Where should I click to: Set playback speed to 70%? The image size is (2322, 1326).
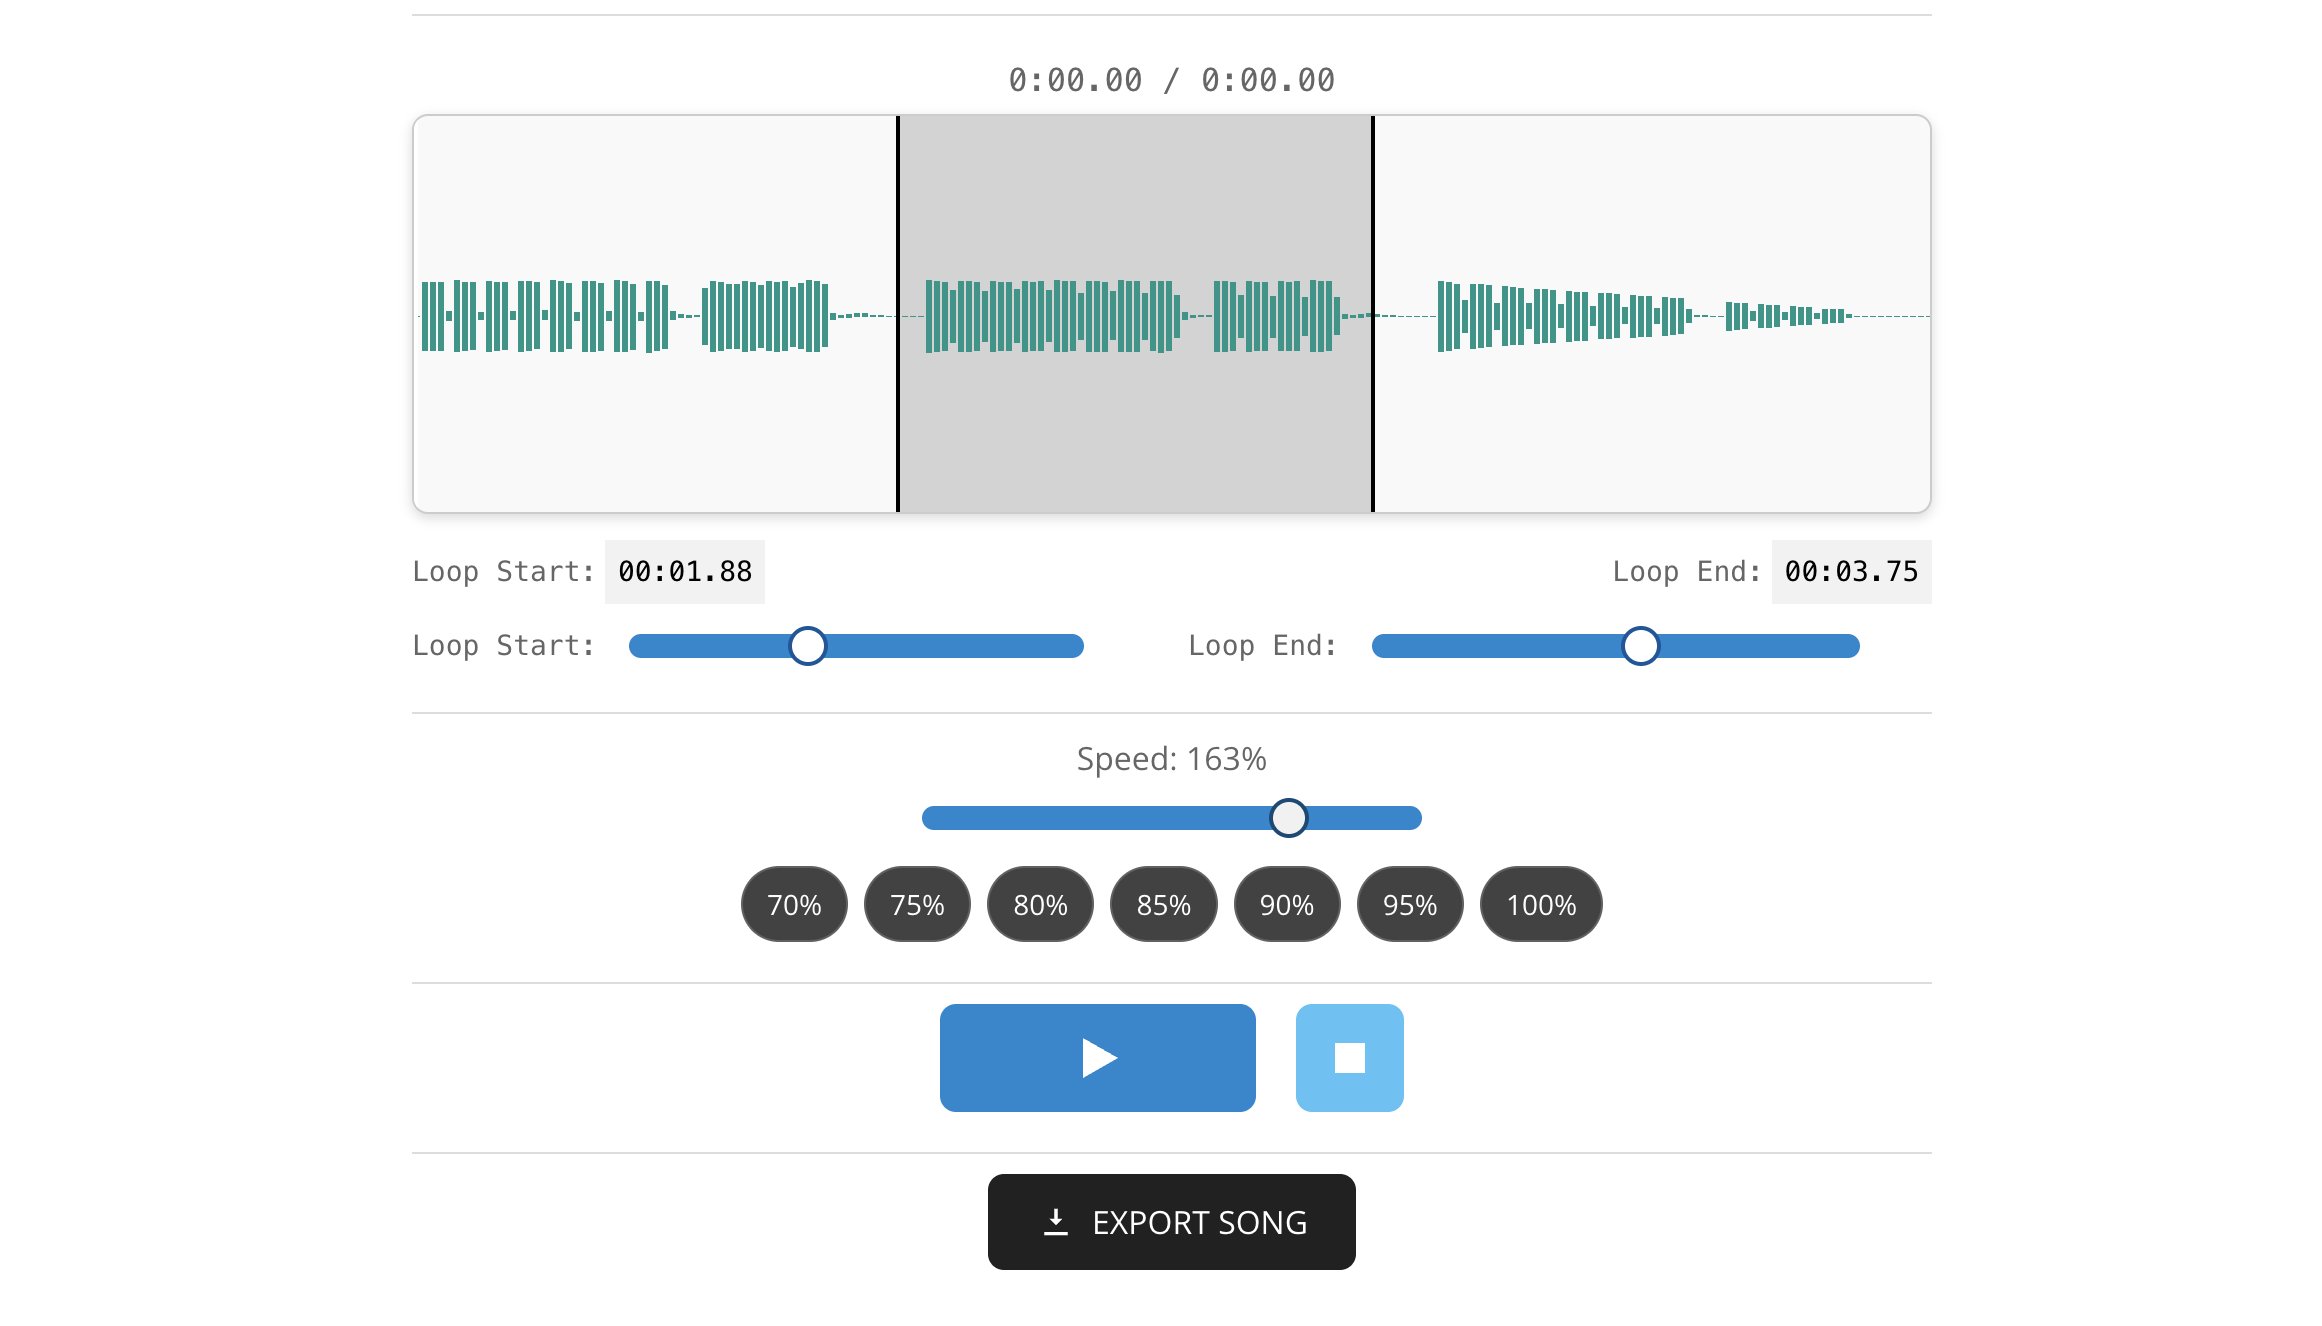793,904
